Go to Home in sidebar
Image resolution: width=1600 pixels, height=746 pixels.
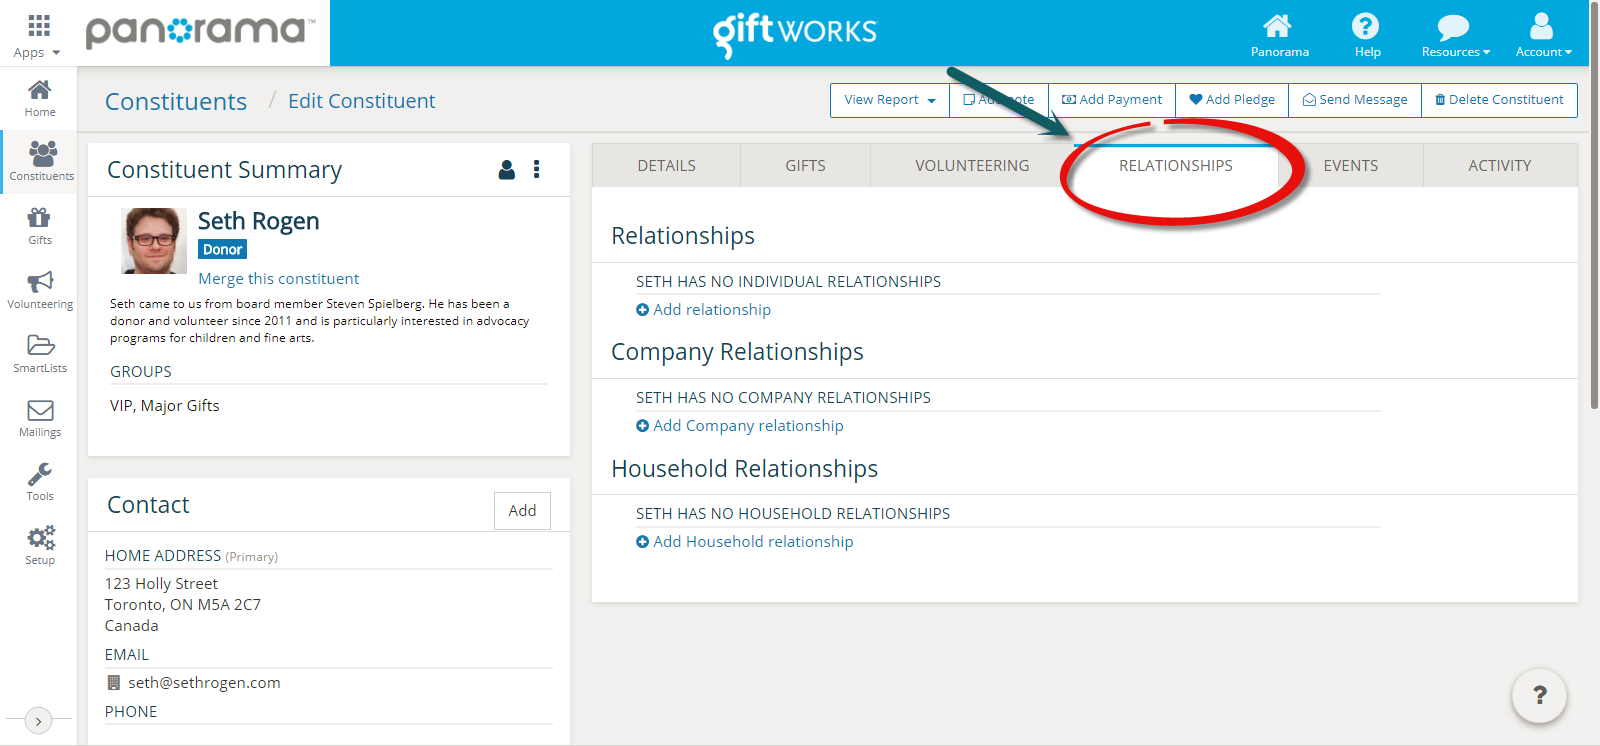[40, 98]
